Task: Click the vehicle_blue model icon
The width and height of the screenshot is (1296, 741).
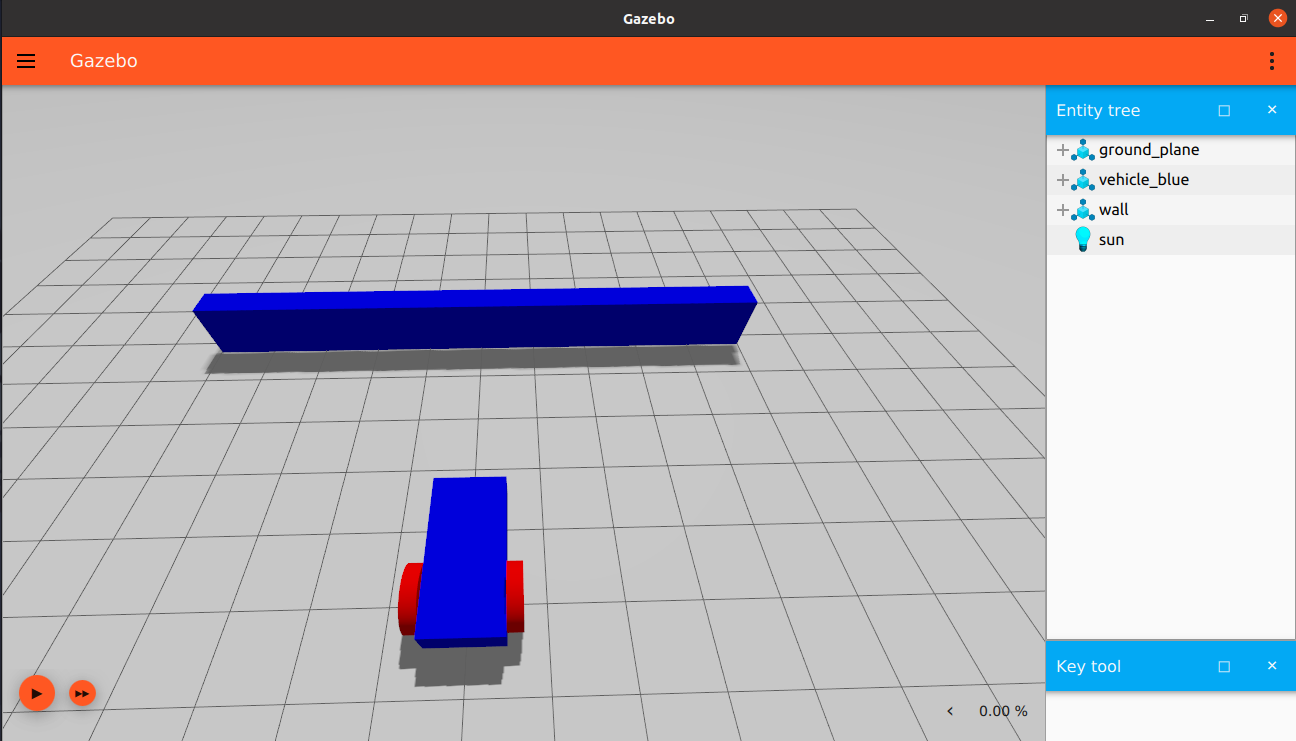Action: (x=1083, y=180)
